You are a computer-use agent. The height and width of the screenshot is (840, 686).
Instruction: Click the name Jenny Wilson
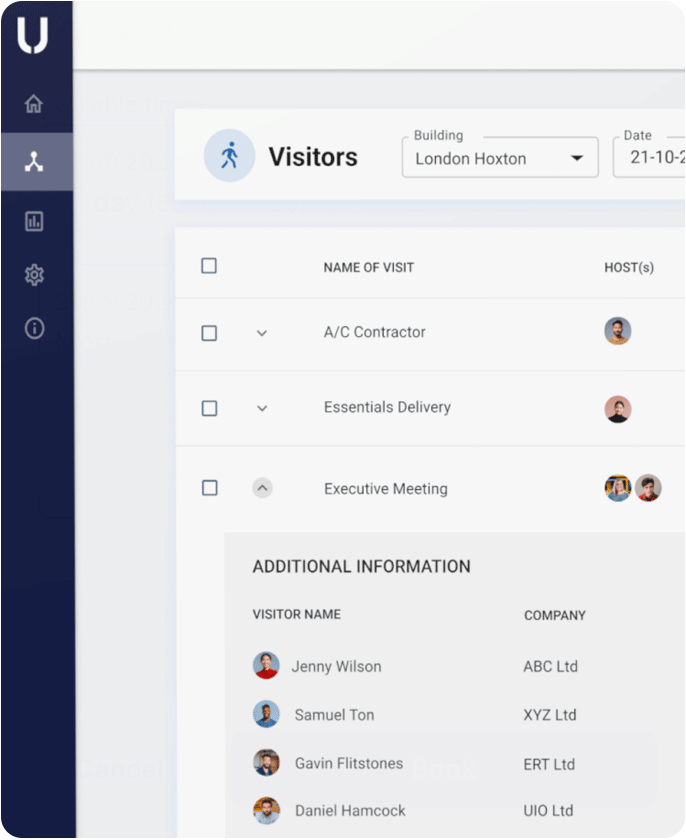[336, 666]
